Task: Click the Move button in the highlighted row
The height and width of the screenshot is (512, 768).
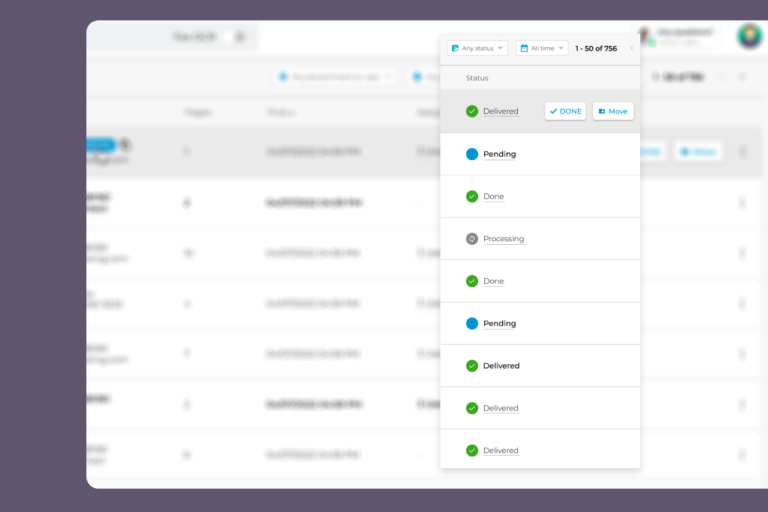Action: (612, 111)
